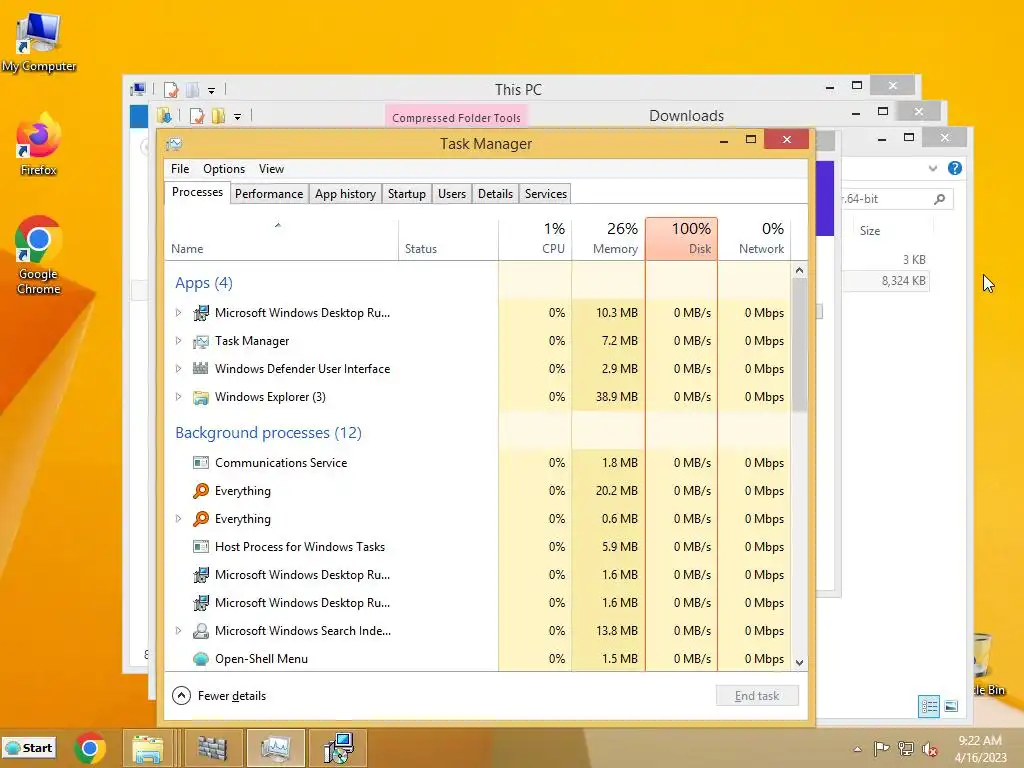Switch to the Performance tab
Screen dimensions: 1024x768
[x=269, y=194]
